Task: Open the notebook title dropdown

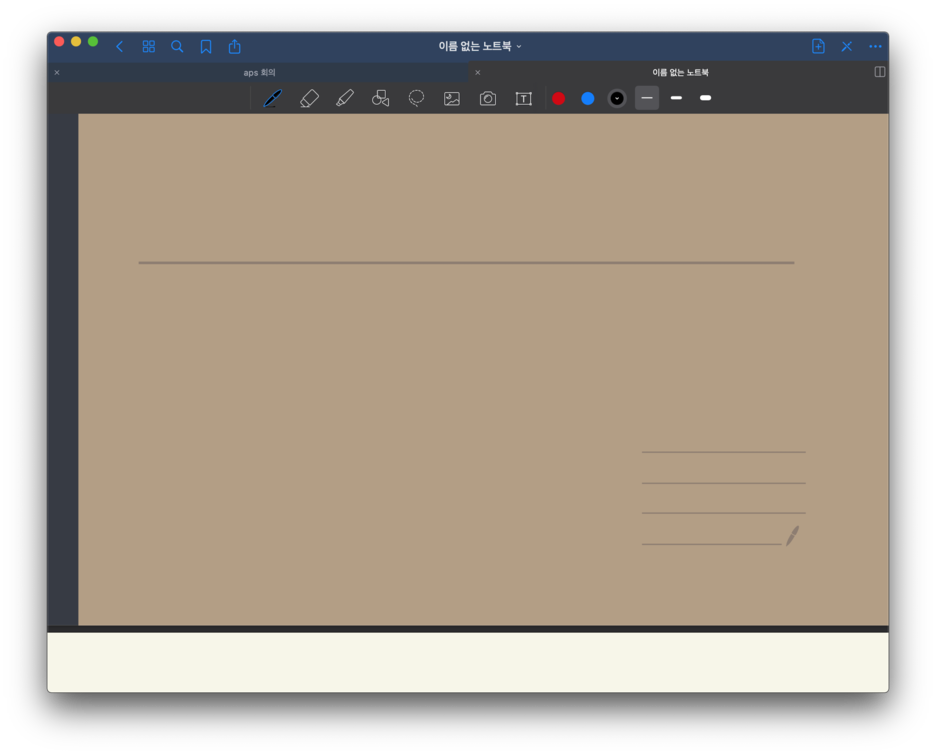Action: coord(480,47)
